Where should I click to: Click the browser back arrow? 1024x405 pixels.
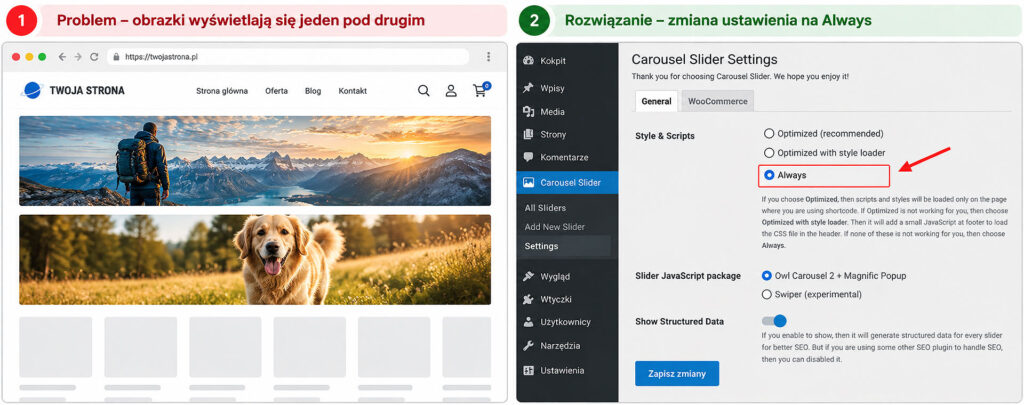[x=62, y=57]
